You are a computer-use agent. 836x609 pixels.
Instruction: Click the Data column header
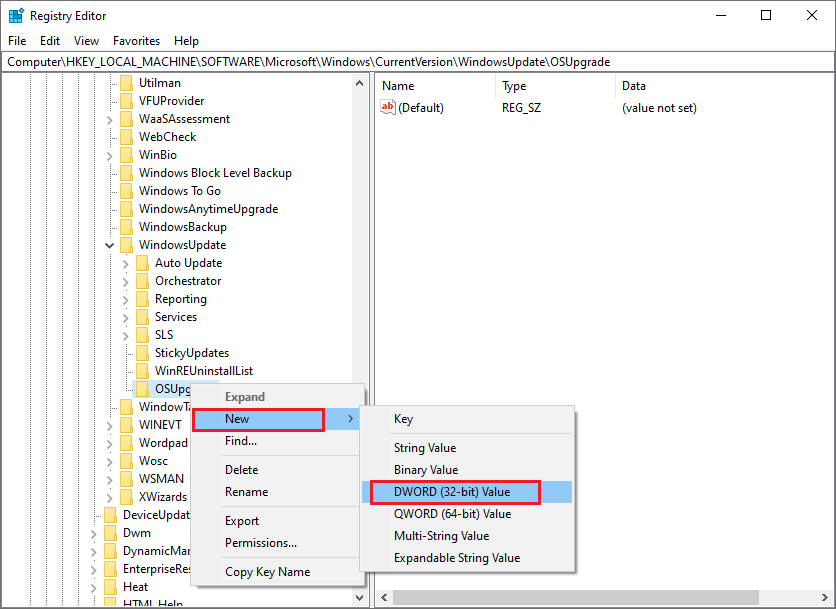[725, 86]
